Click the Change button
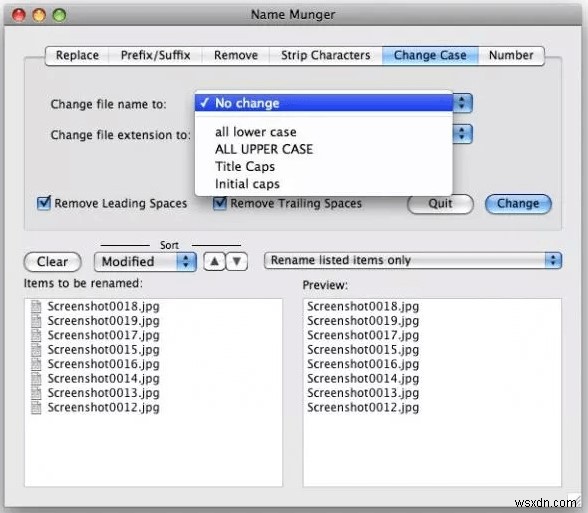The width and height of the screenshot is (588, 513). pos(518,204)
